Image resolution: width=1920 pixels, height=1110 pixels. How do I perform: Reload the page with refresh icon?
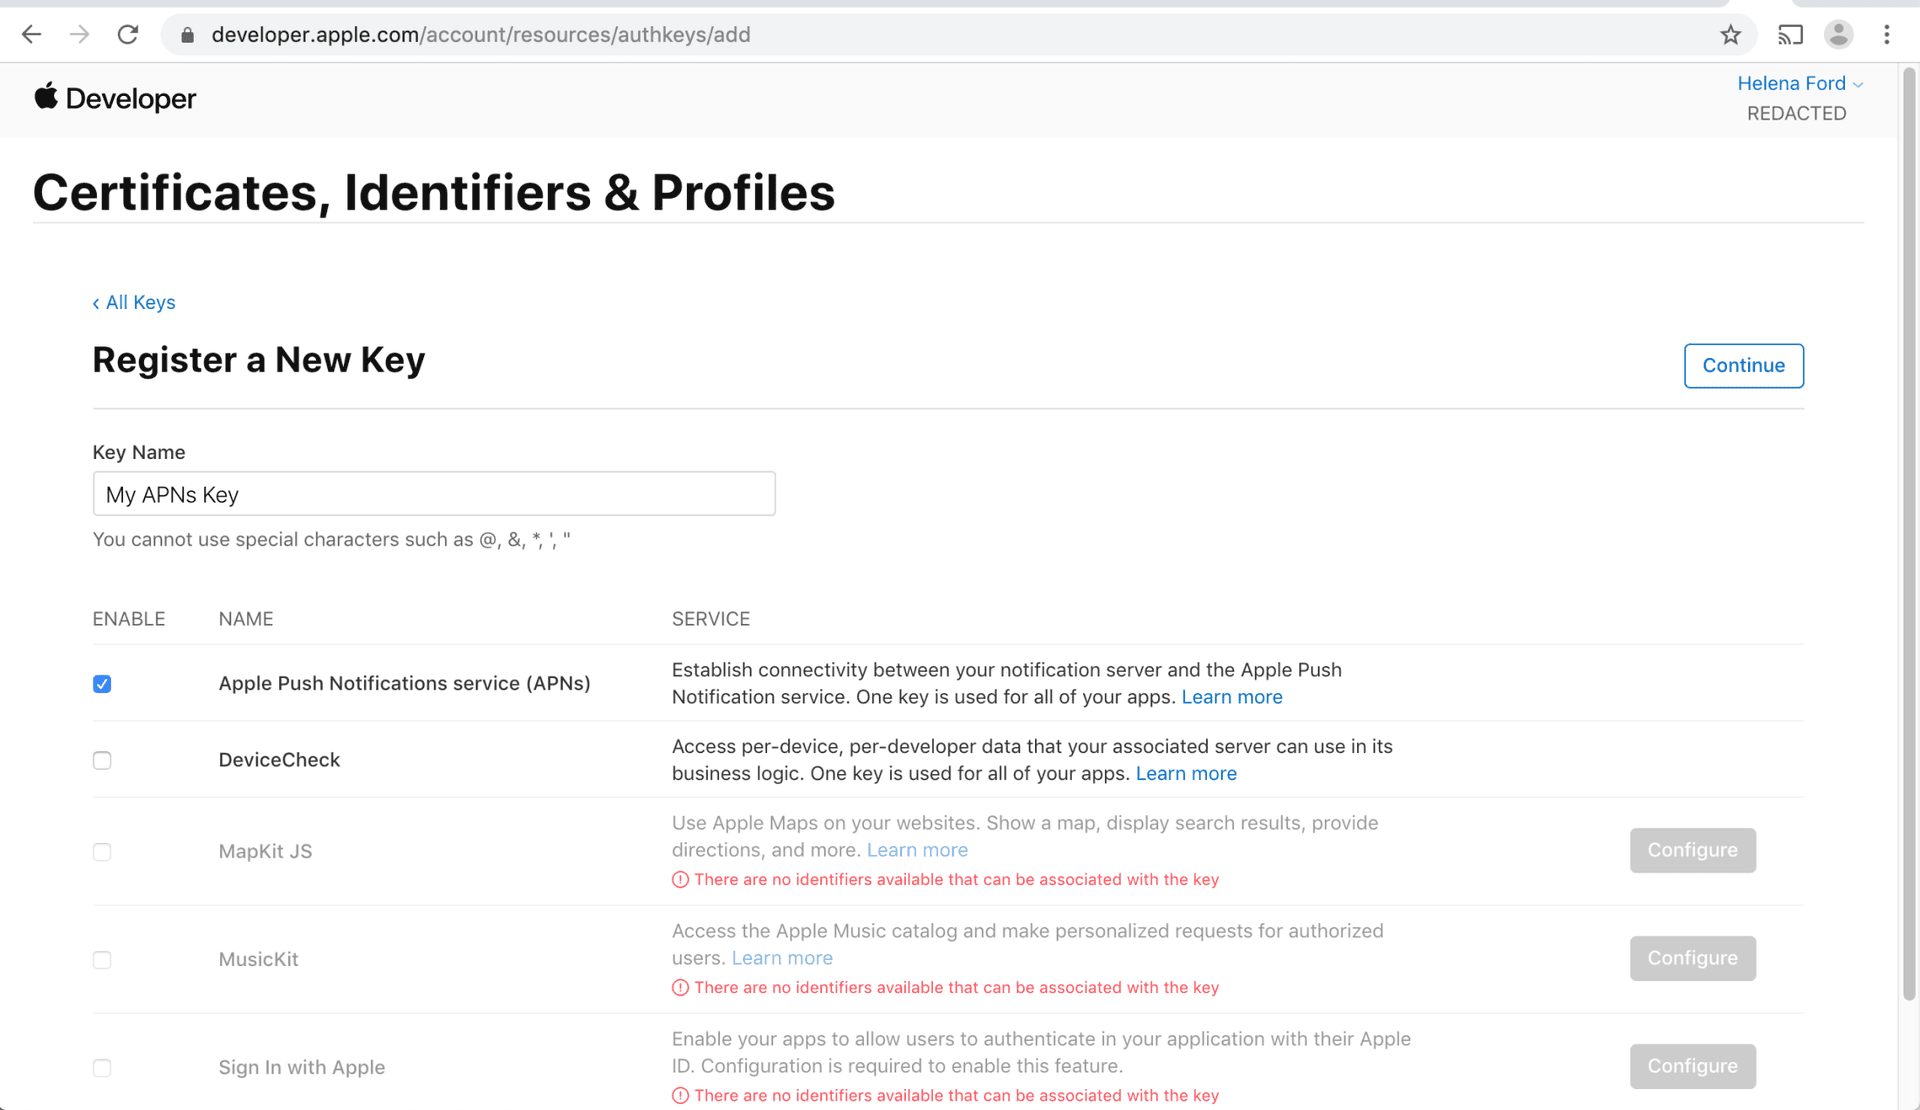[x=128, y=34]
